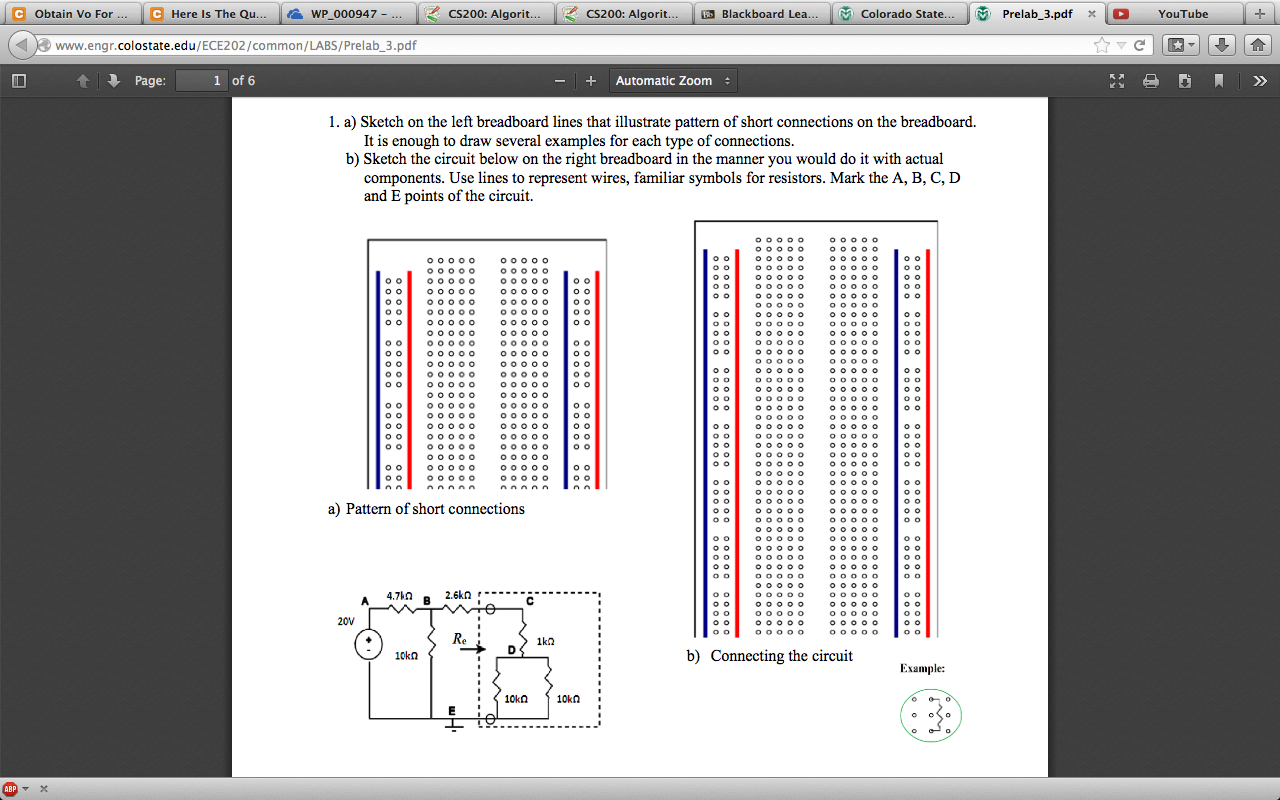Image resolution: width=1280 pixels, height=800 pixels.
Task: Go to the next page of the PDF
Action: pos(111,81)
